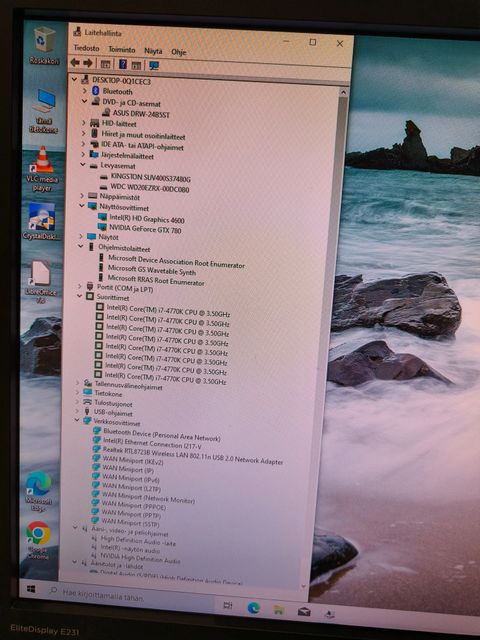Click the Back arrow in Laitehallinta toolbar
This screenshot has height=640, width=480.
pos(75,62)
